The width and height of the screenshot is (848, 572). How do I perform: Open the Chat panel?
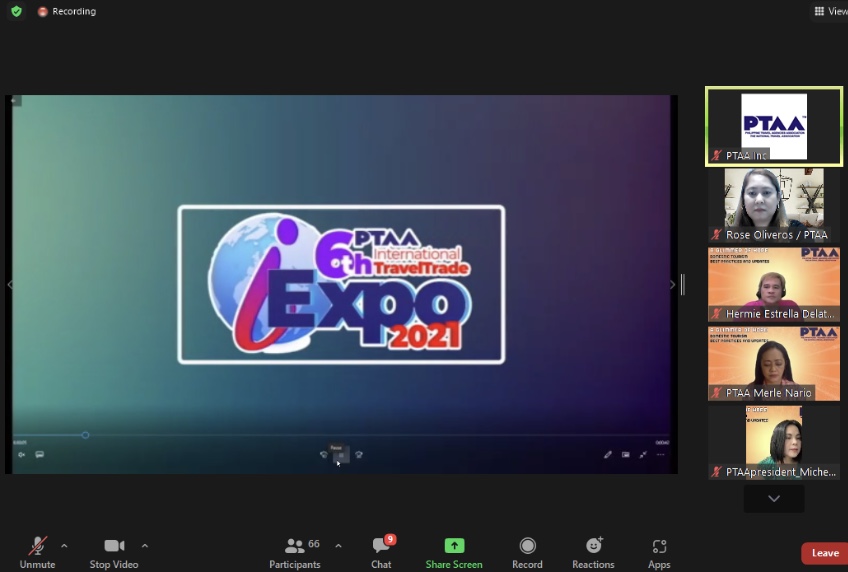point(381,552)
